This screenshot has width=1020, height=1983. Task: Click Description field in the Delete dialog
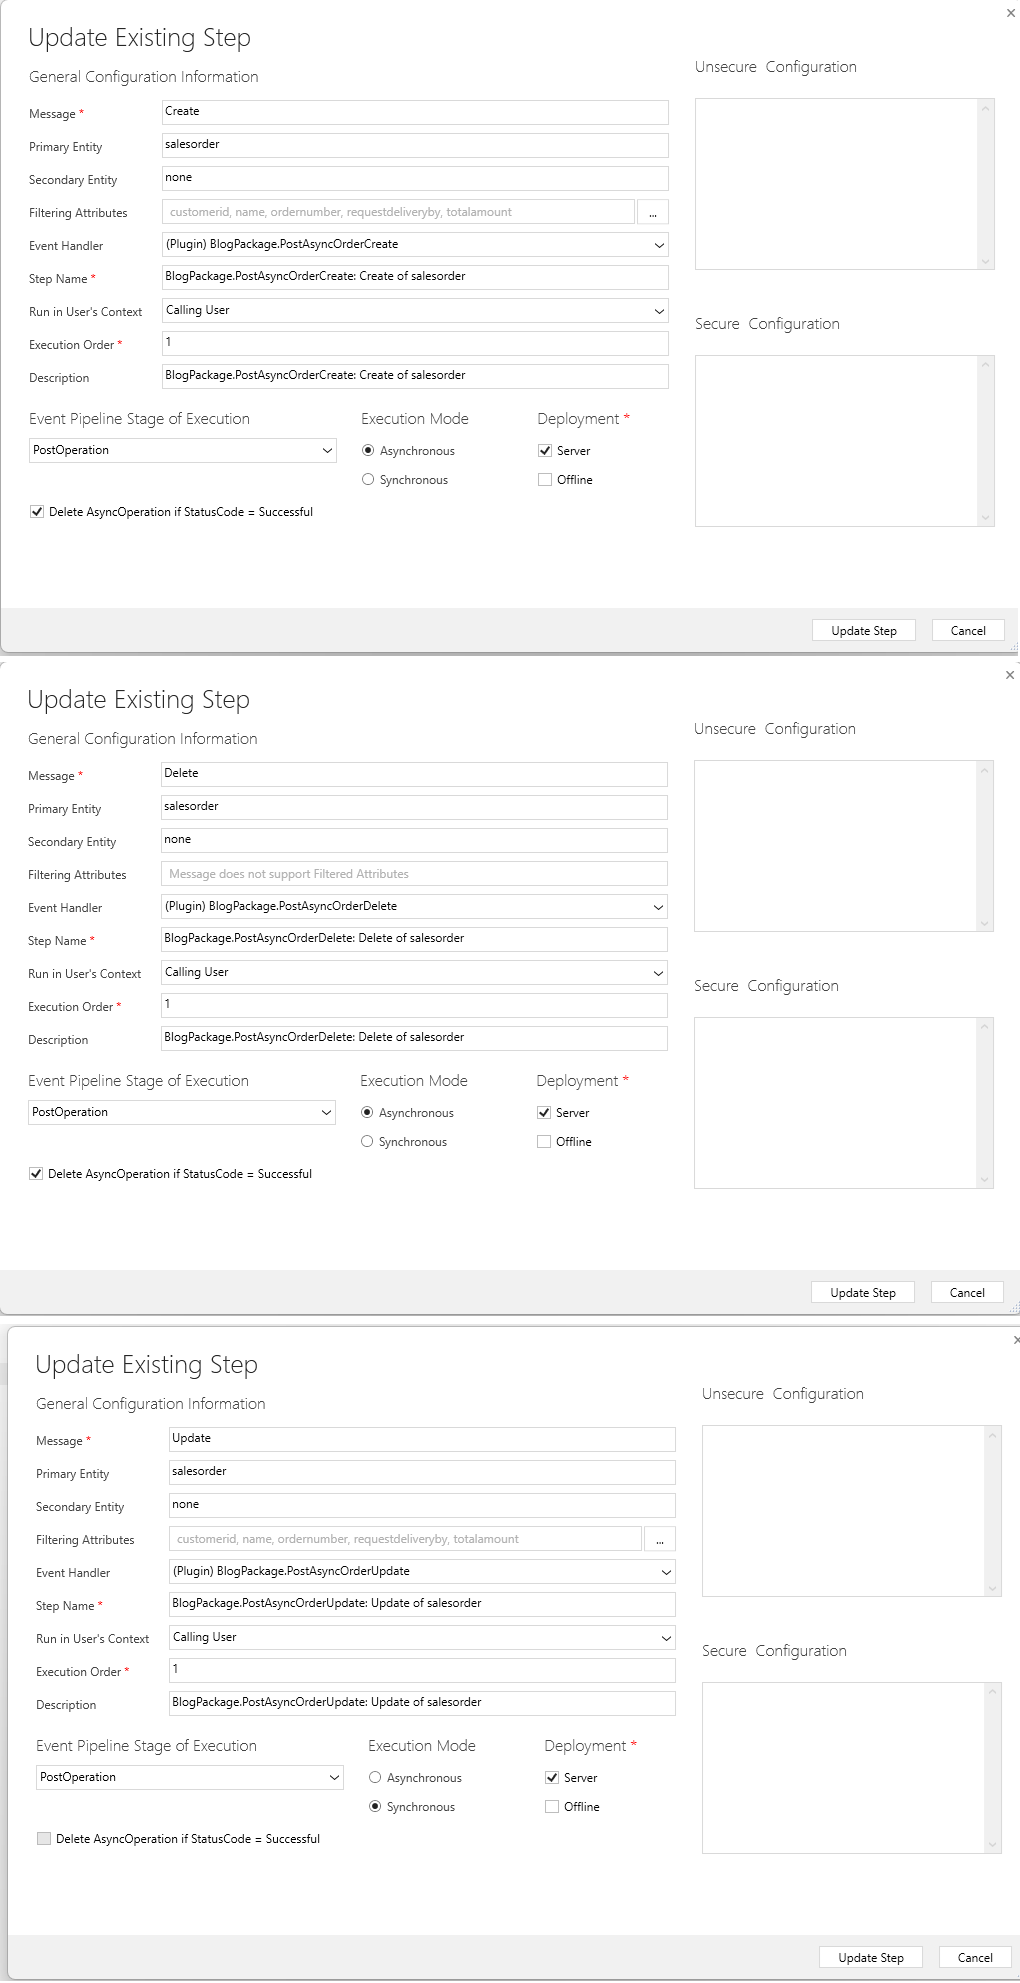coord(414,1038)
